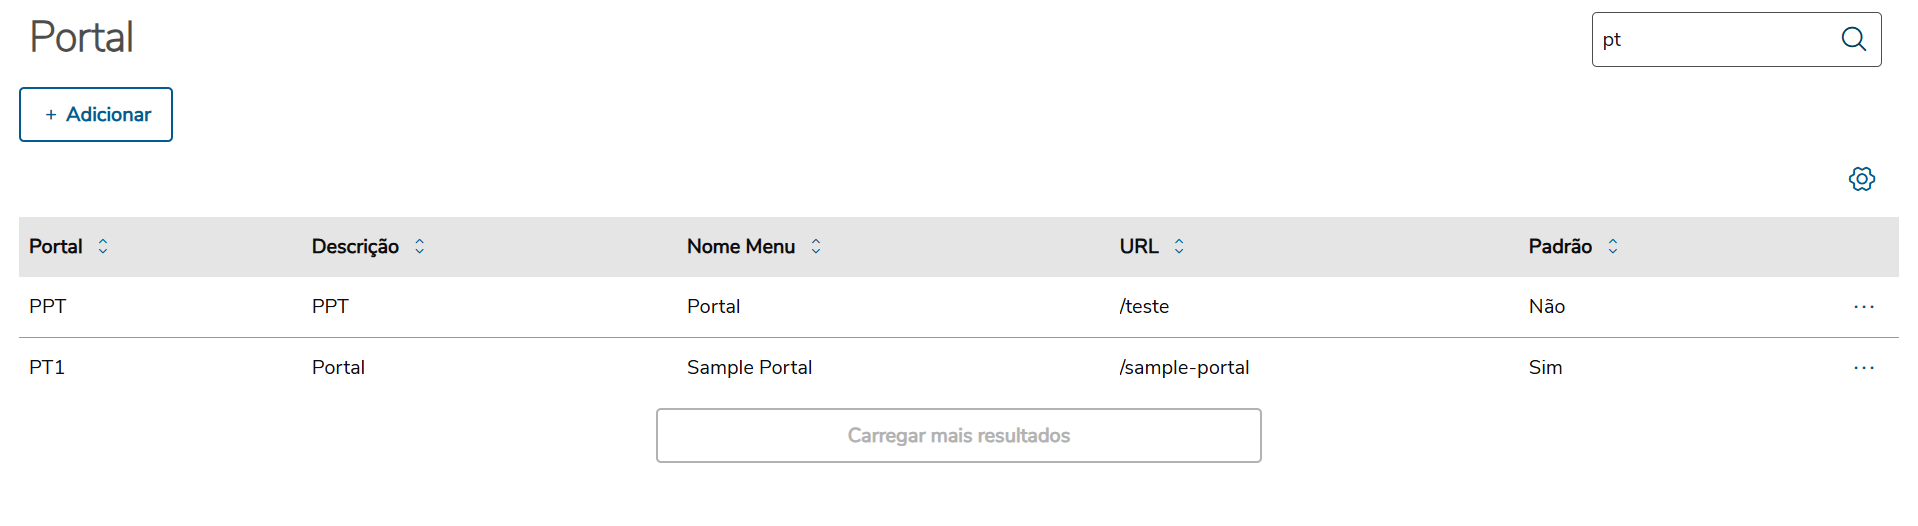Focus the search field containing pt

coord(1712,40)
